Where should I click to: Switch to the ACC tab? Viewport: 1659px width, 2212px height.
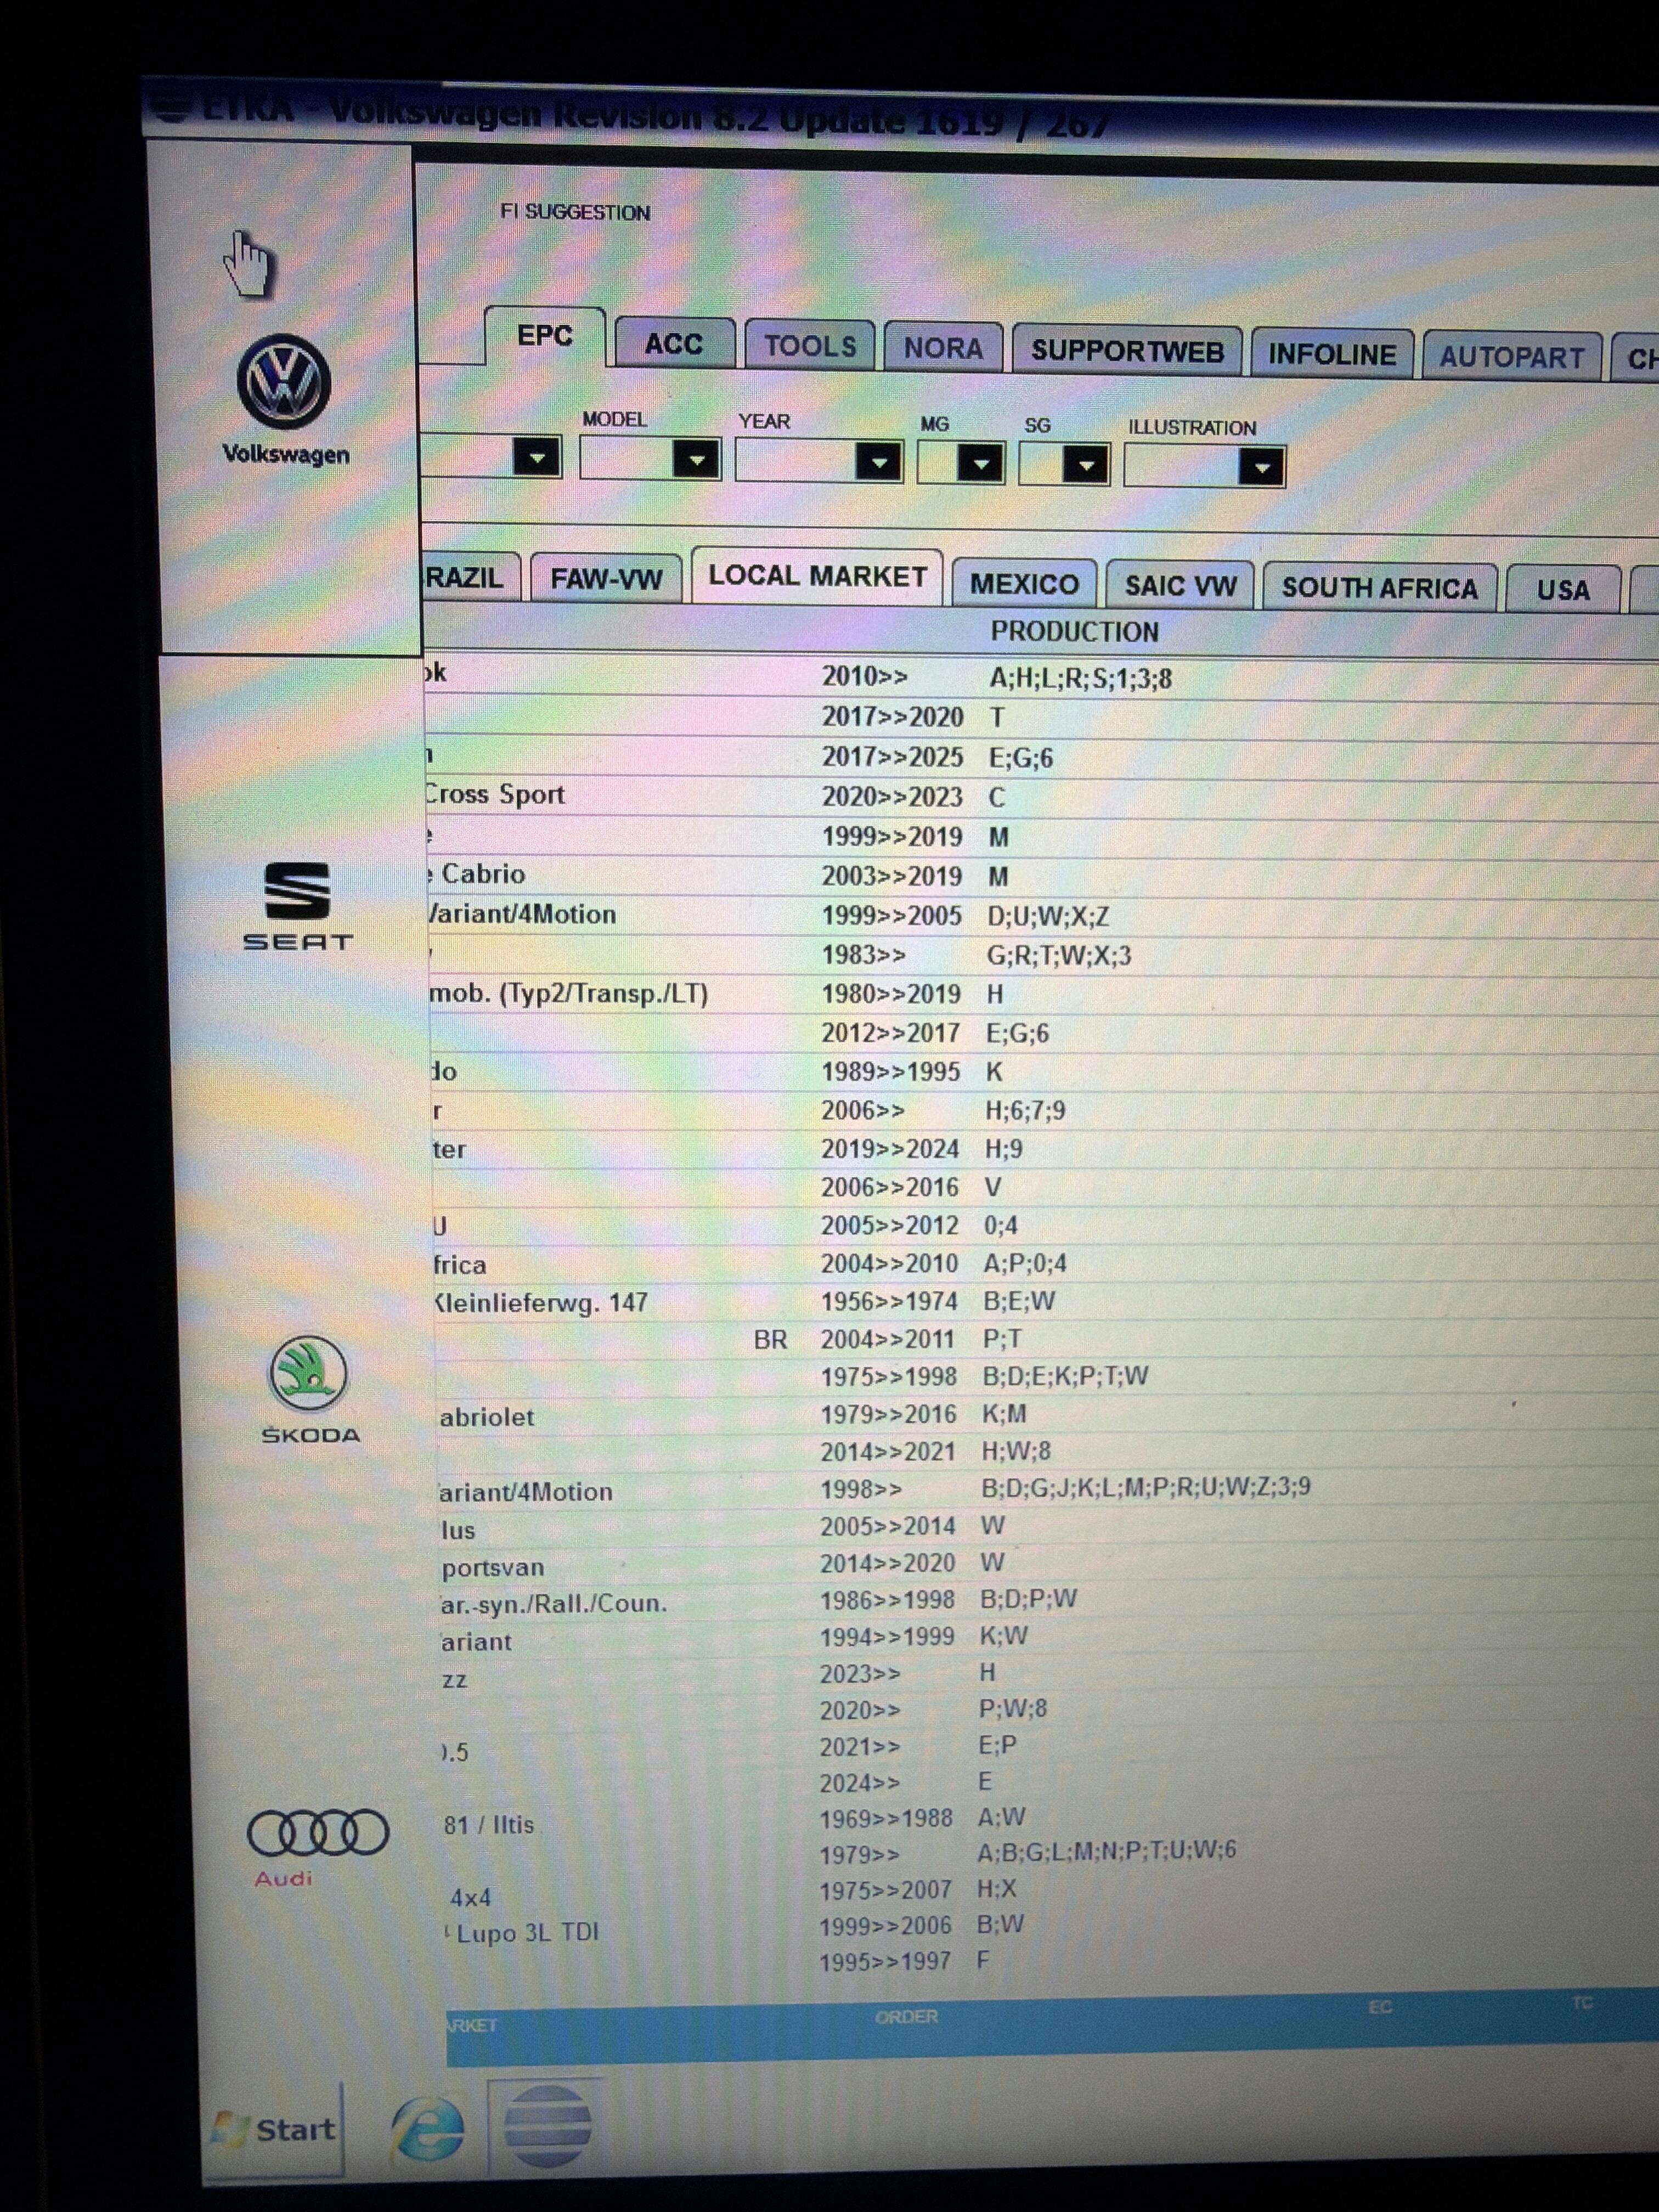click(674, 345)
